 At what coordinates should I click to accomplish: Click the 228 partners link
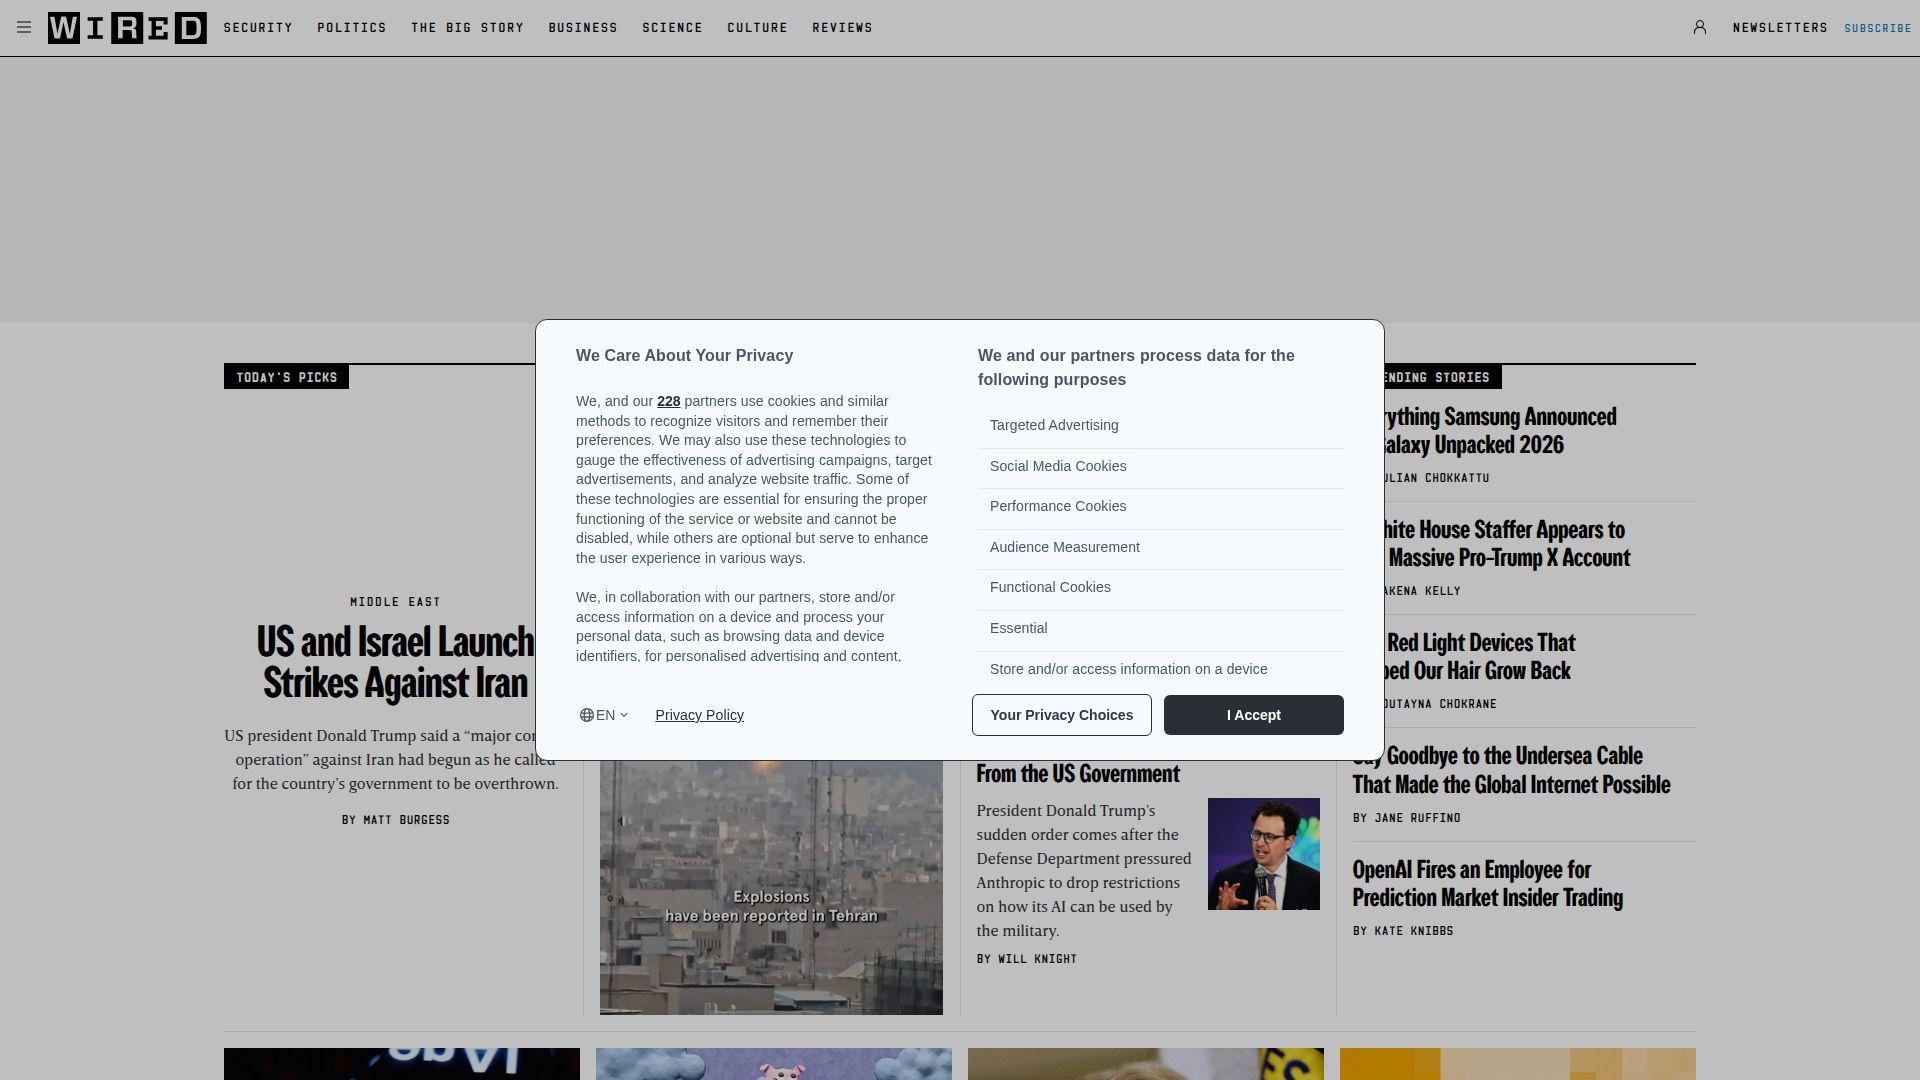668,401
